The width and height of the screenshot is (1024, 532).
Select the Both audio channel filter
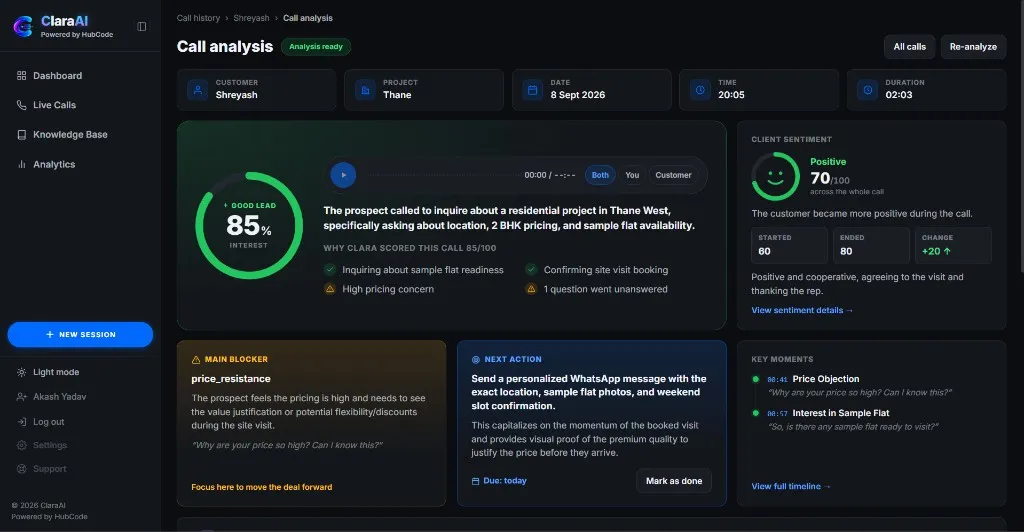coord(600,175)
